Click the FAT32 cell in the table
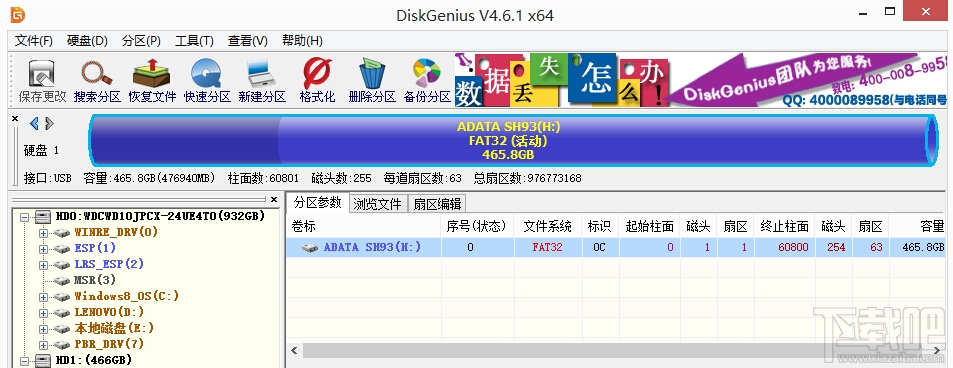953x368 pixels. click(x=548, y=248)
